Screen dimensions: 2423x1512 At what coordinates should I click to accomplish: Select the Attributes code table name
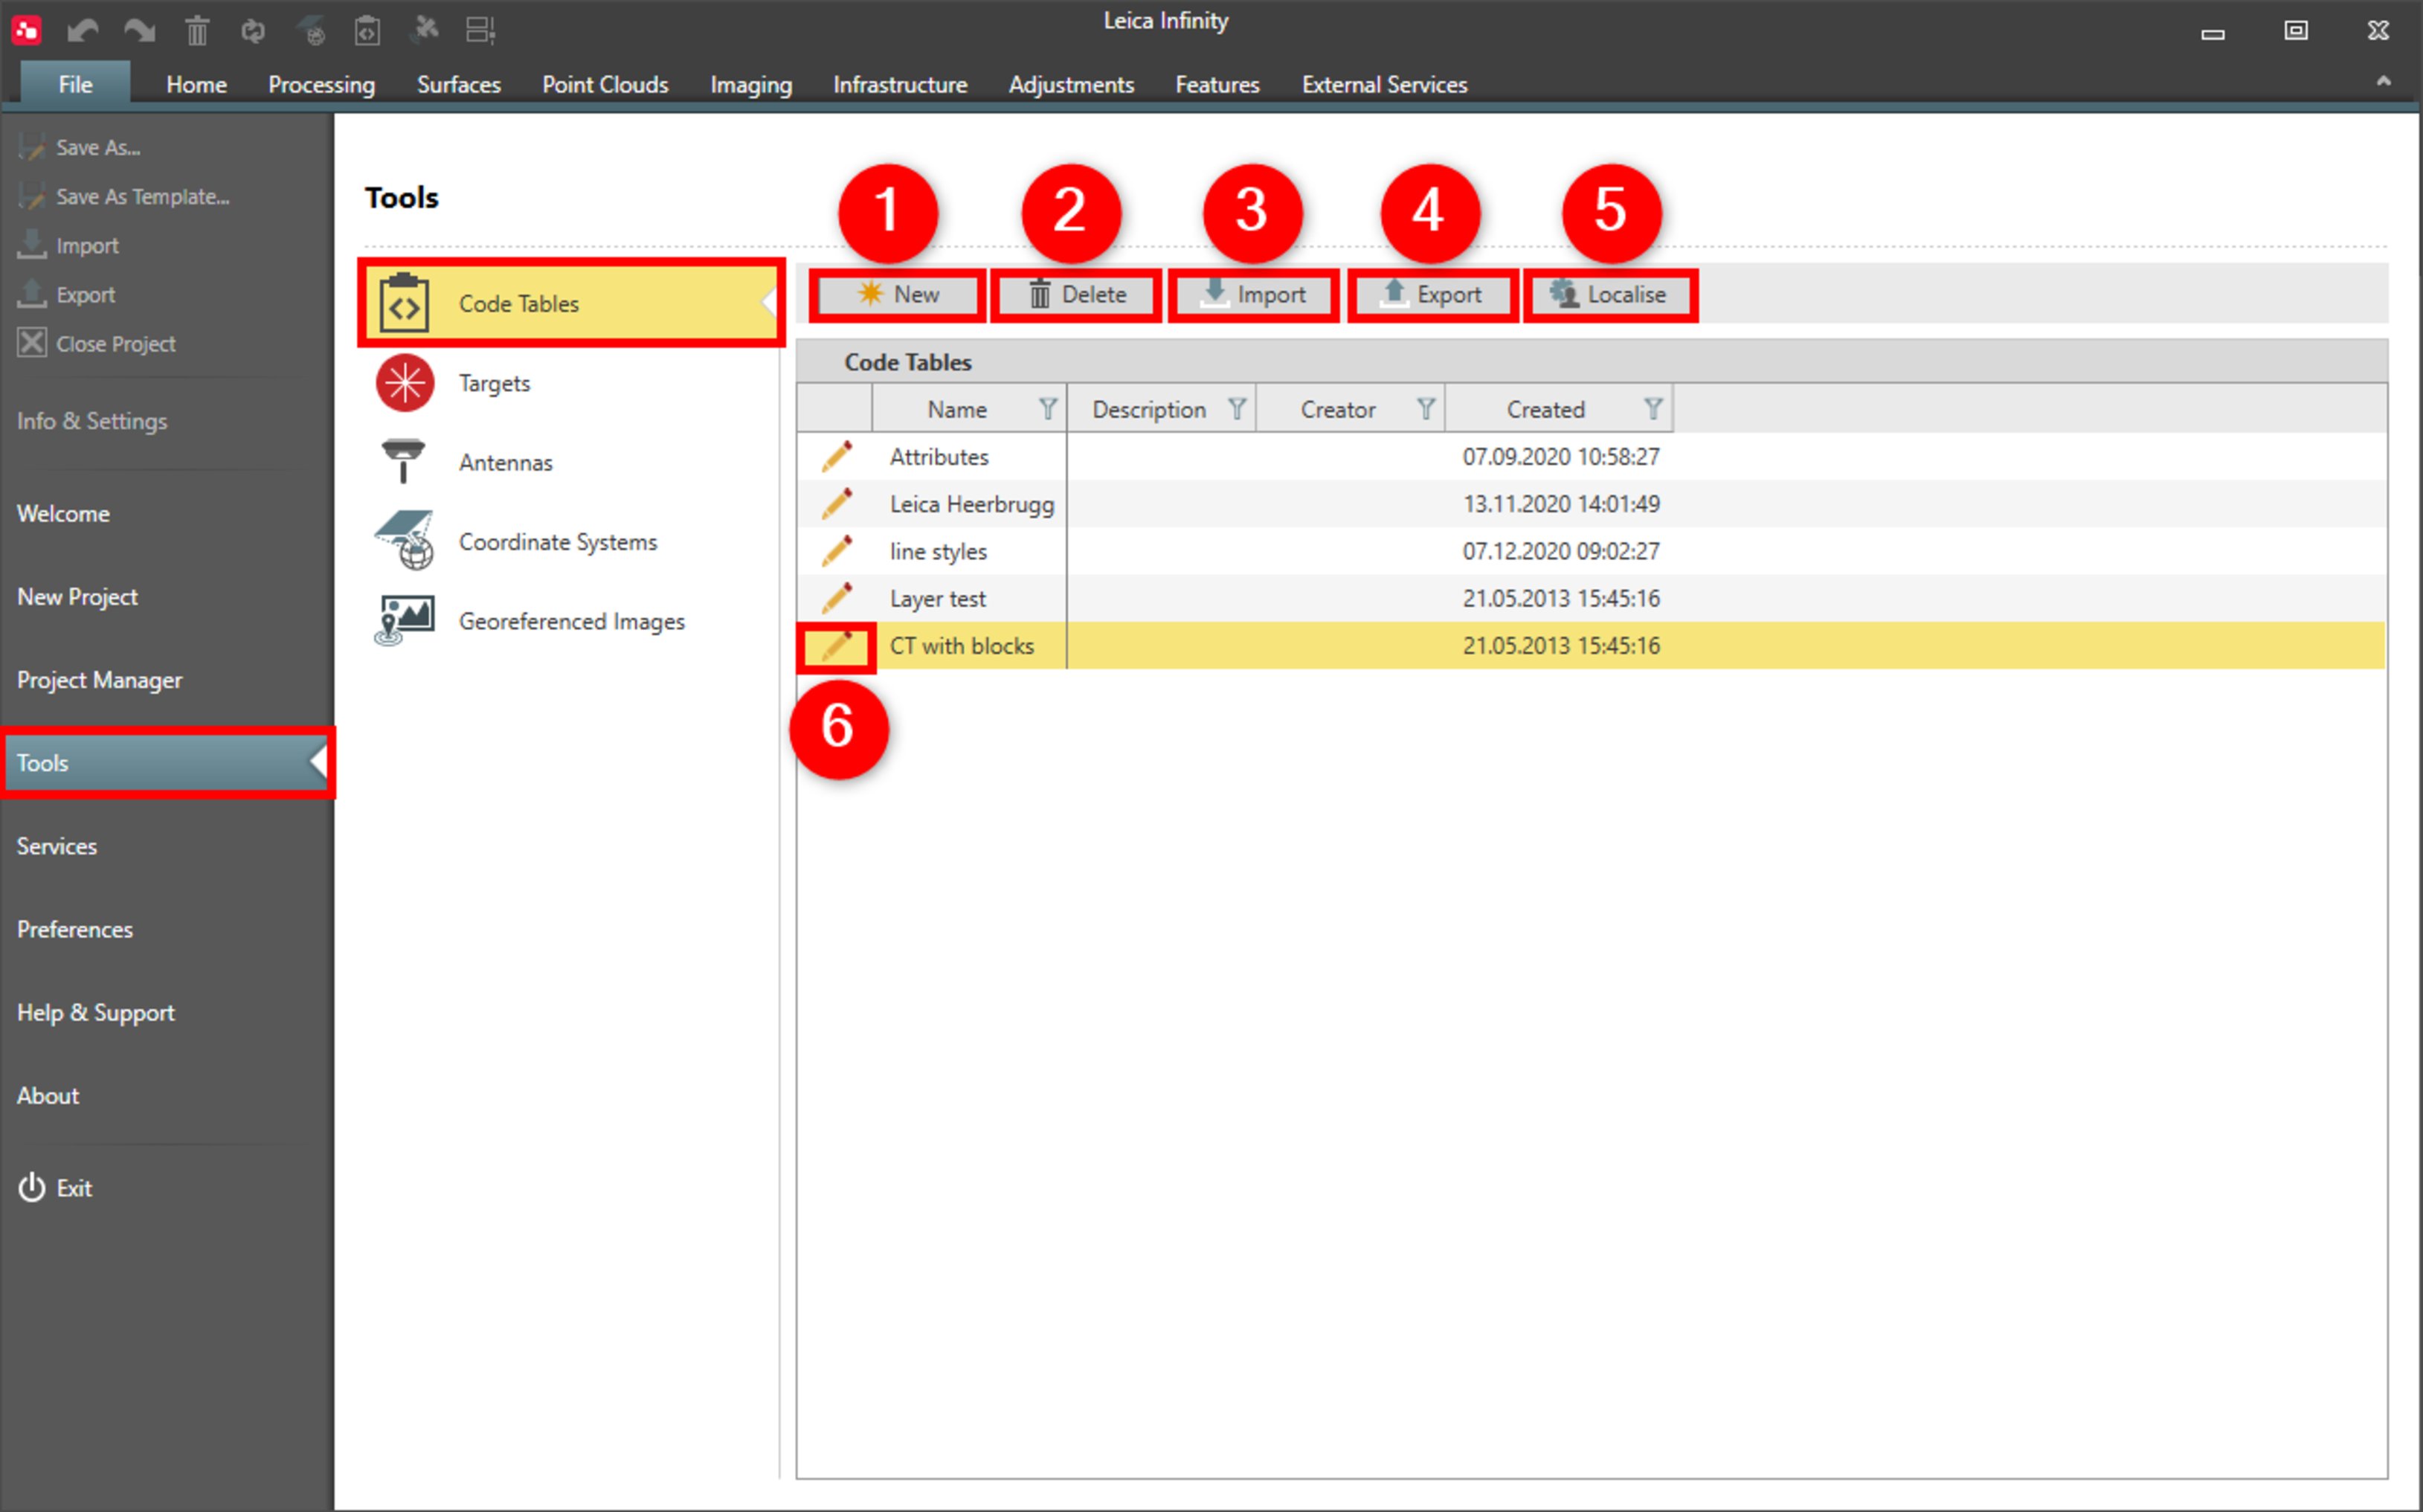[939, 456]
